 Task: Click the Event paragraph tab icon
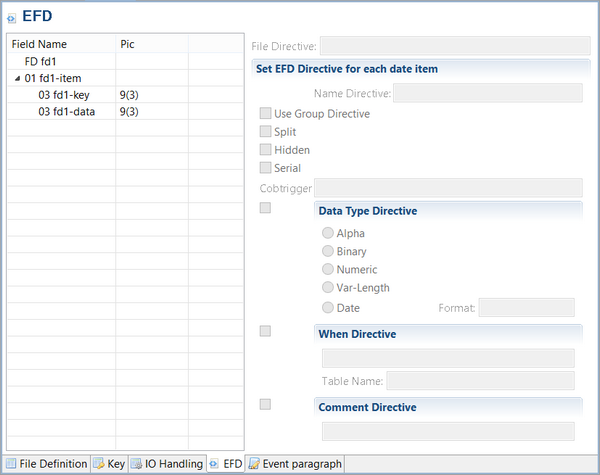coord(254,464)
